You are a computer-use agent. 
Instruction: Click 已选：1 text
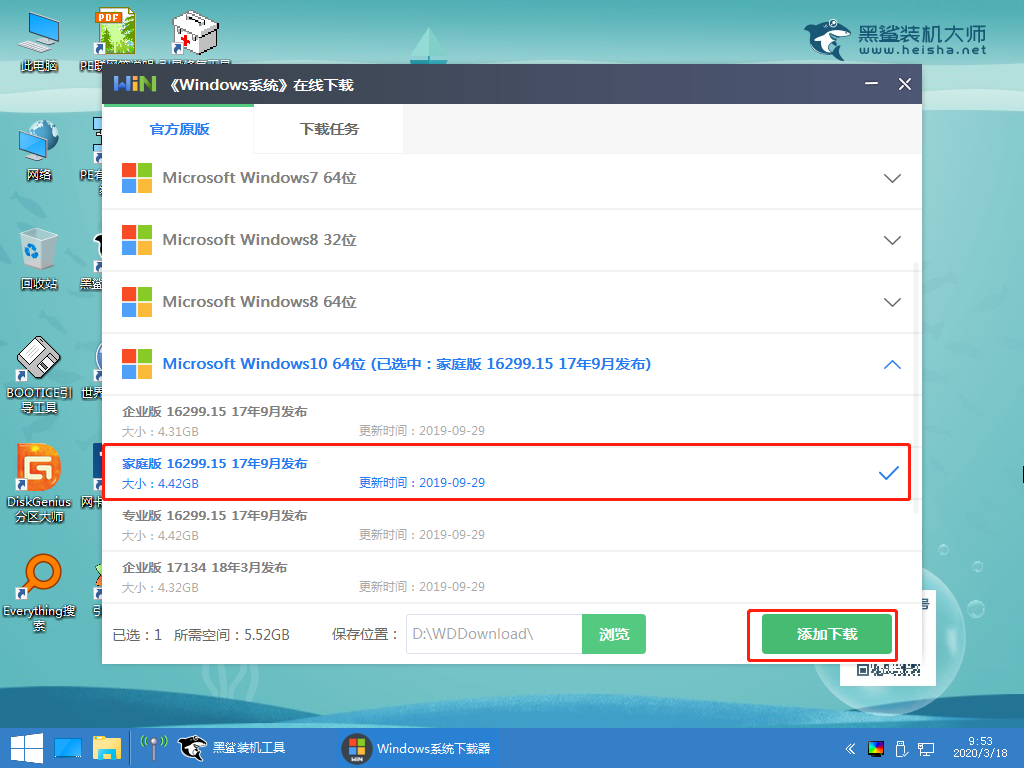(137, 635)
